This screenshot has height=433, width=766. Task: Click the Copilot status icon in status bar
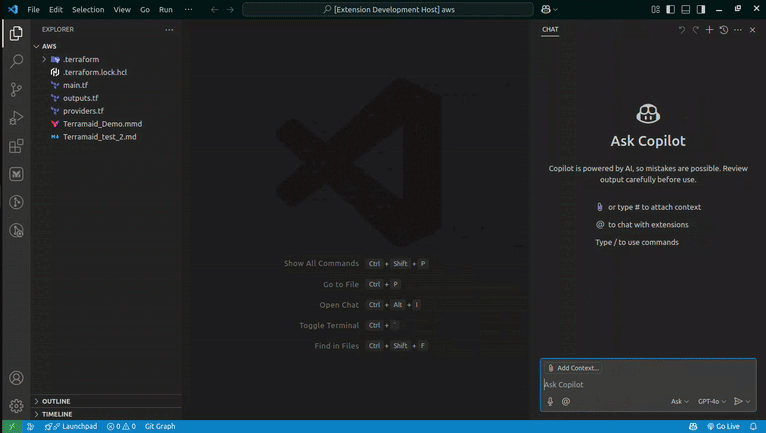[x=693, y=426]
